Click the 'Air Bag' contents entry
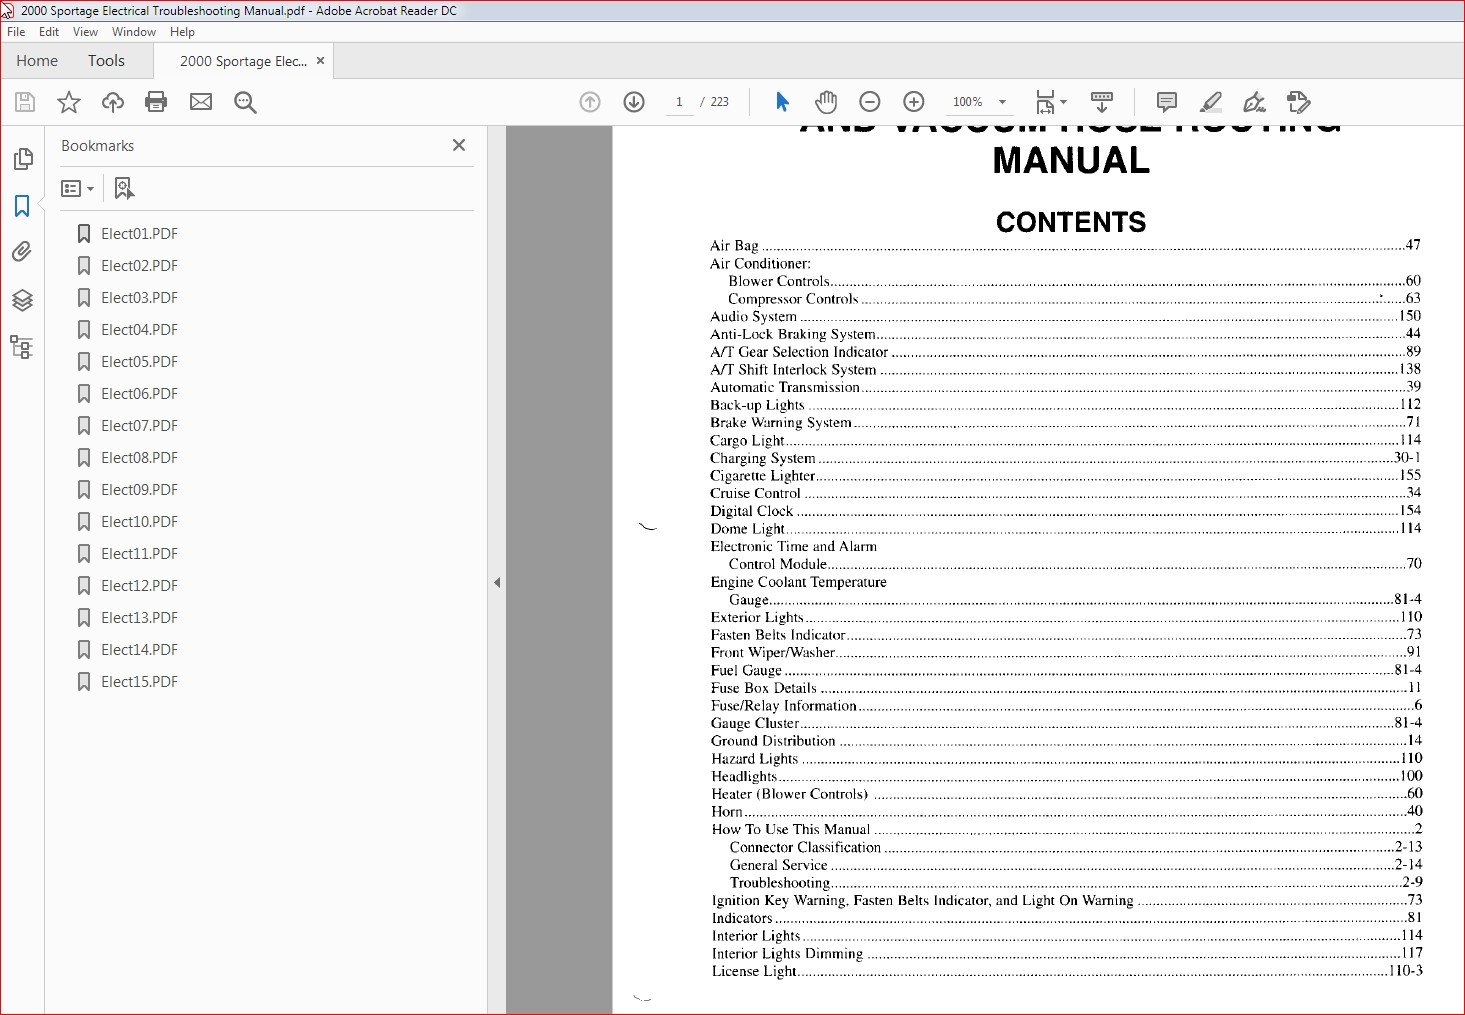 pos(1065,245)
